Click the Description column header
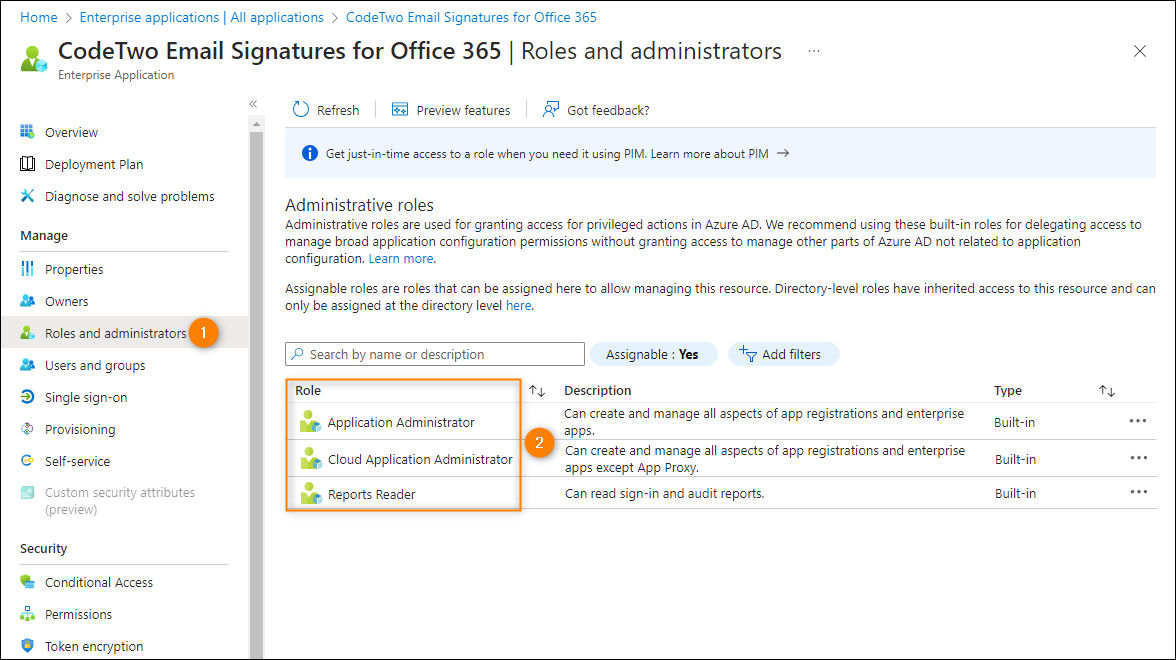The height and width of the screenshot is (660, 1176). pos(597,390)
